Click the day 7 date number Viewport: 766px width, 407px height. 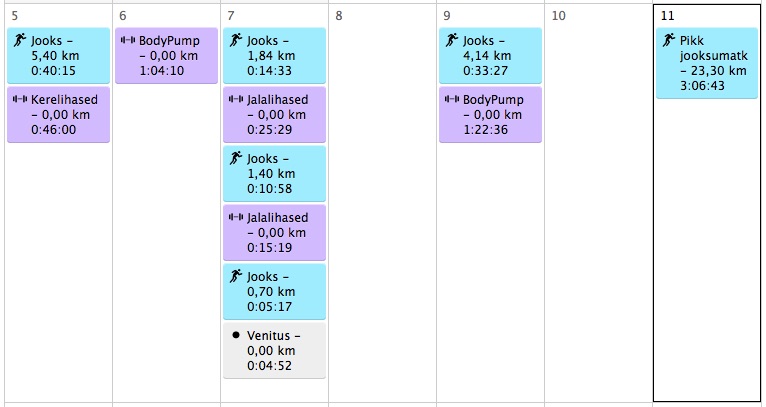coord(231,16)
